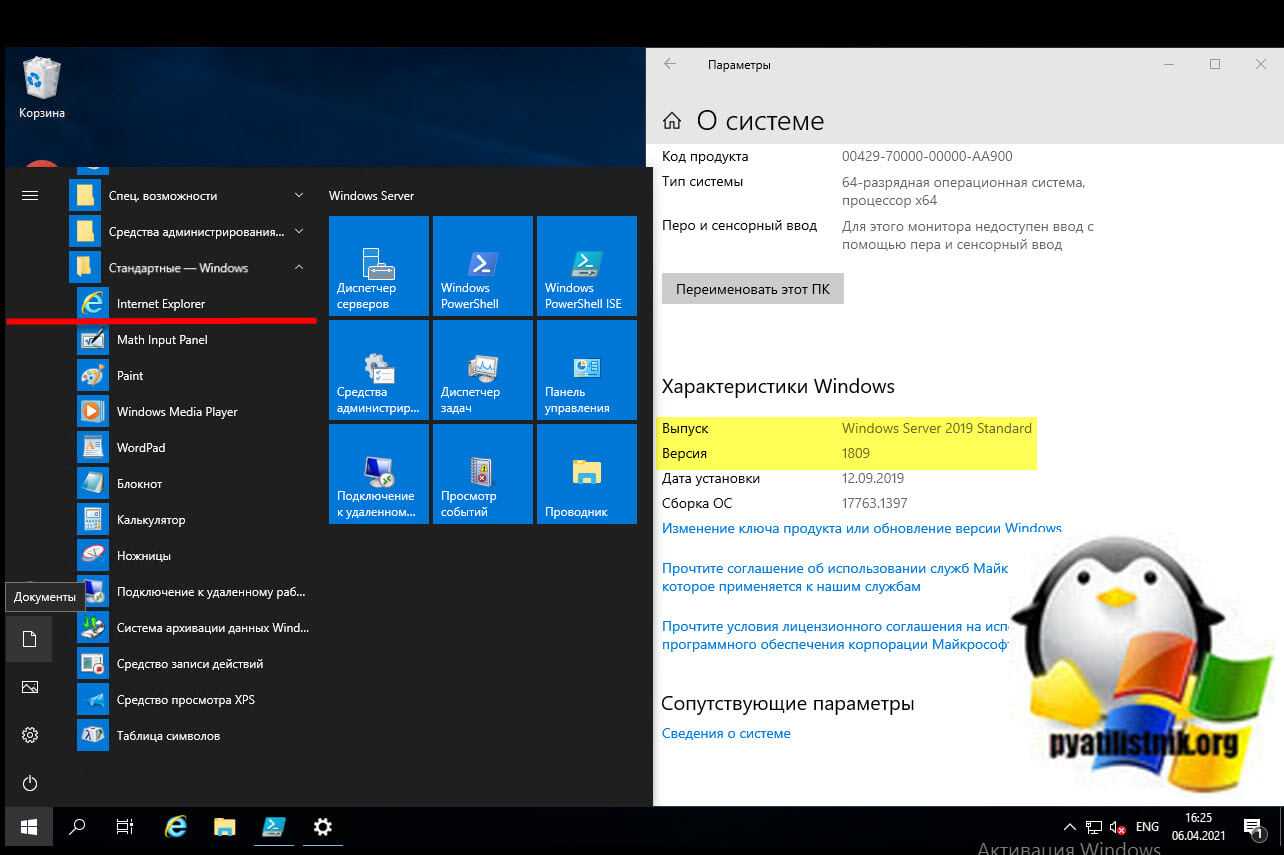Open Ножницы snipping tool
The image size is (1284, 855).
coord(193,555)
